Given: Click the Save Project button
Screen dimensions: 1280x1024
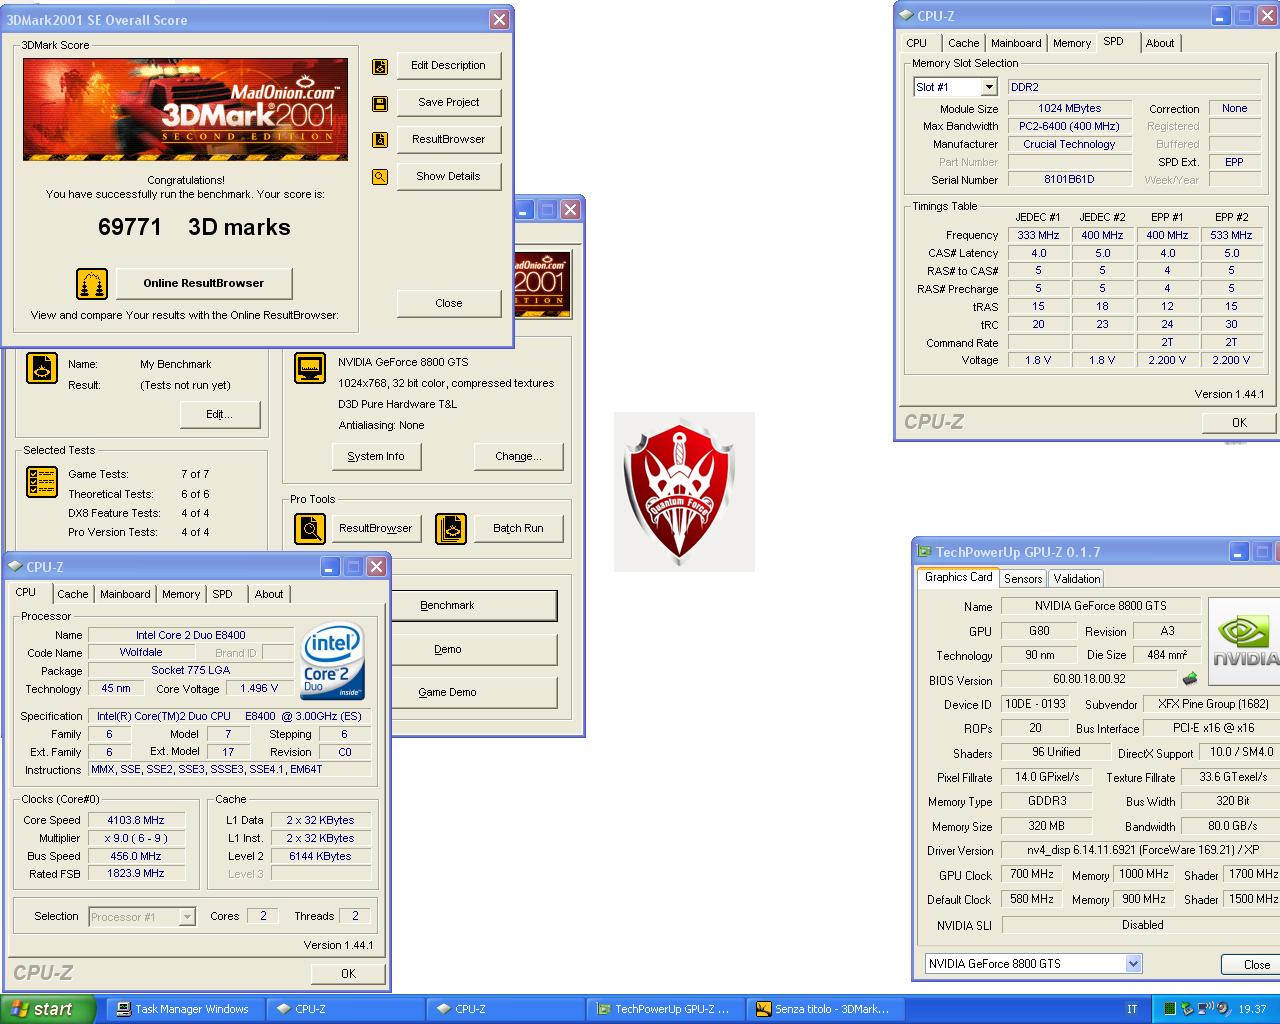Looking at the screenshot, I should click(x=448, y=103).
